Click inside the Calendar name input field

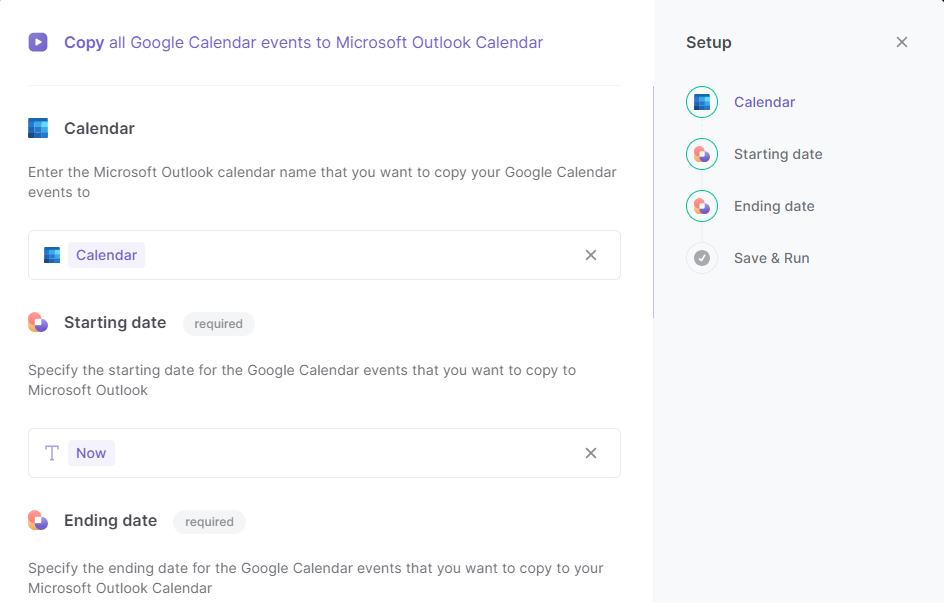click(x=324, y=255)
